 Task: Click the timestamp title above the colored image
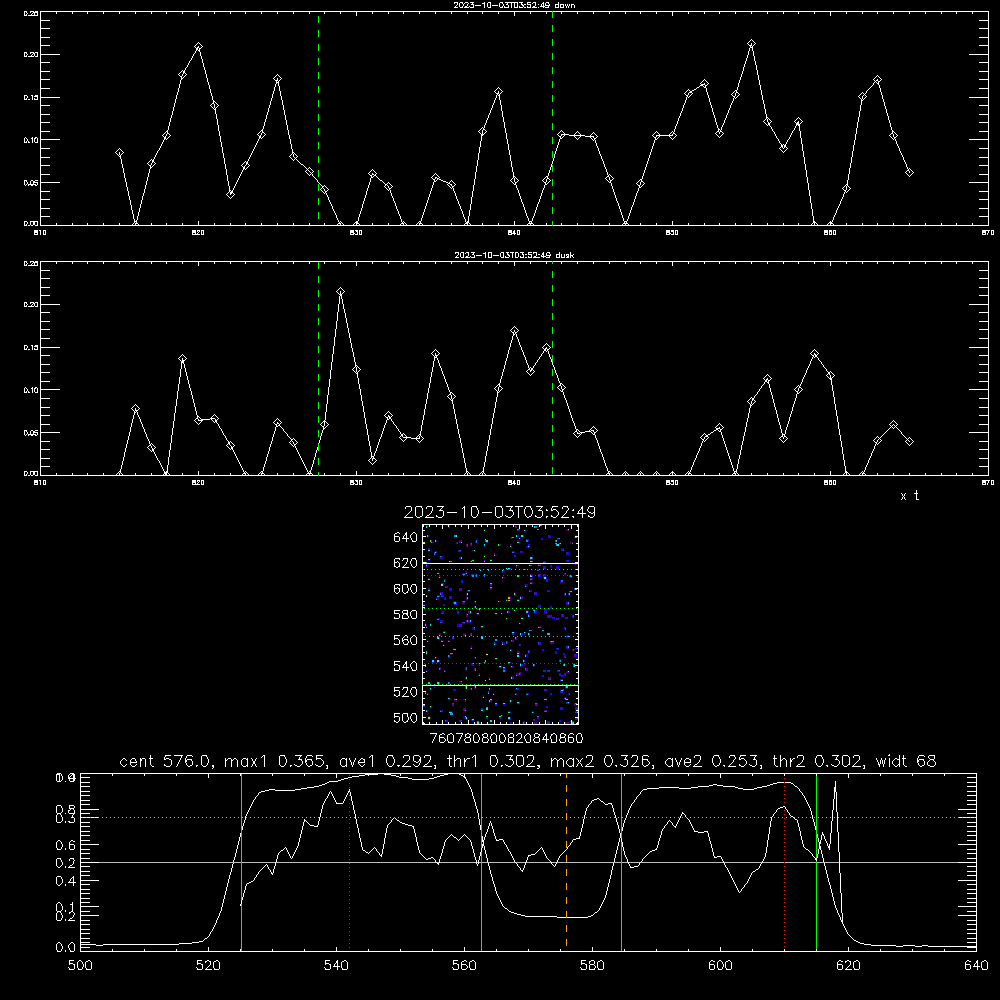499,512
